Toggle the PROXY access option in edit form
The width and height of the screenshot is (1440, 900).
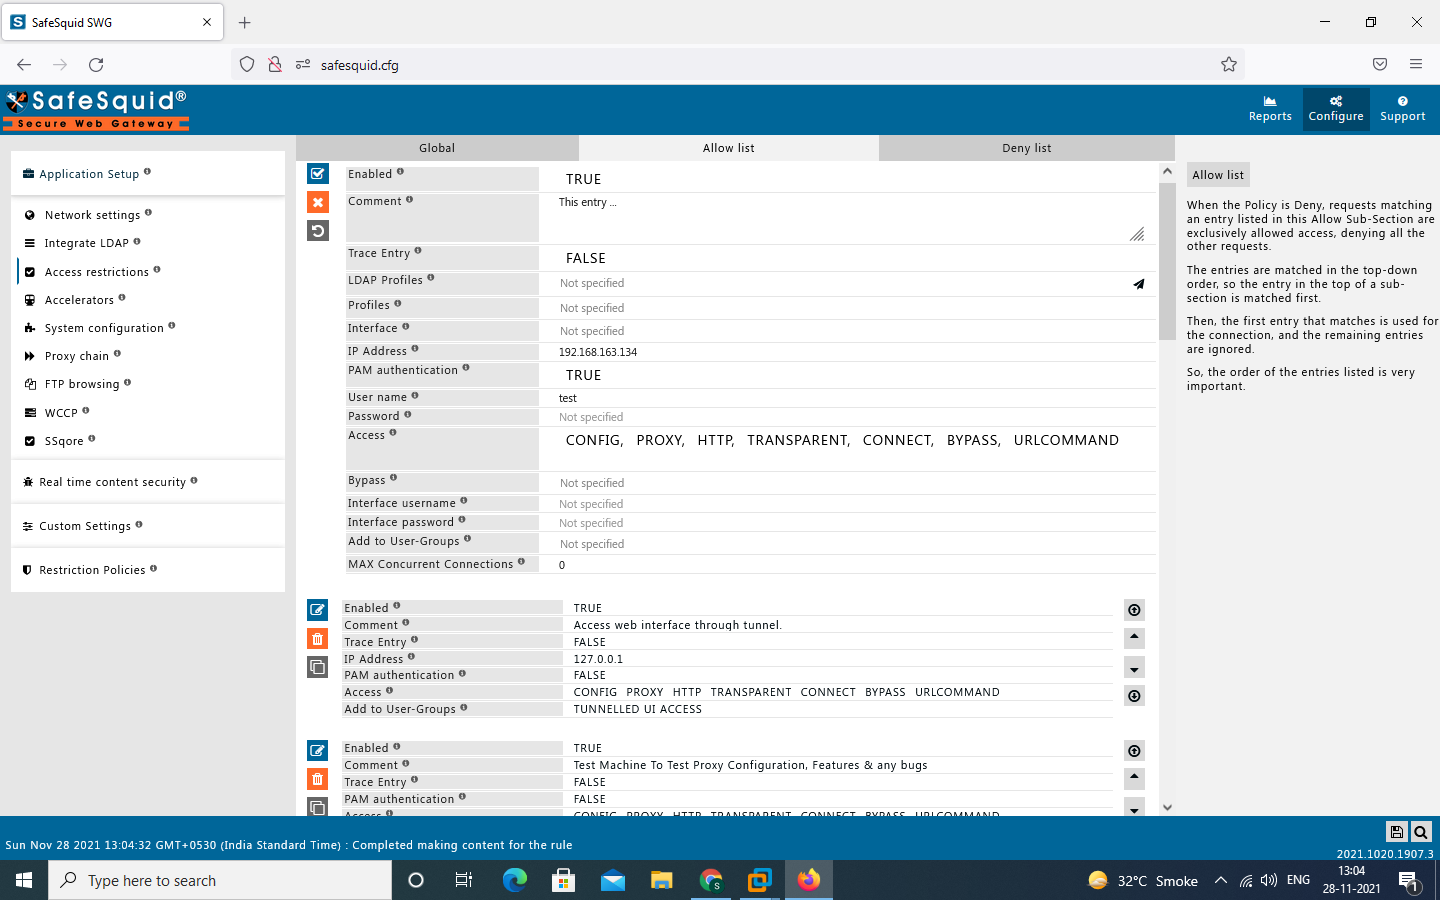point(660,440)
